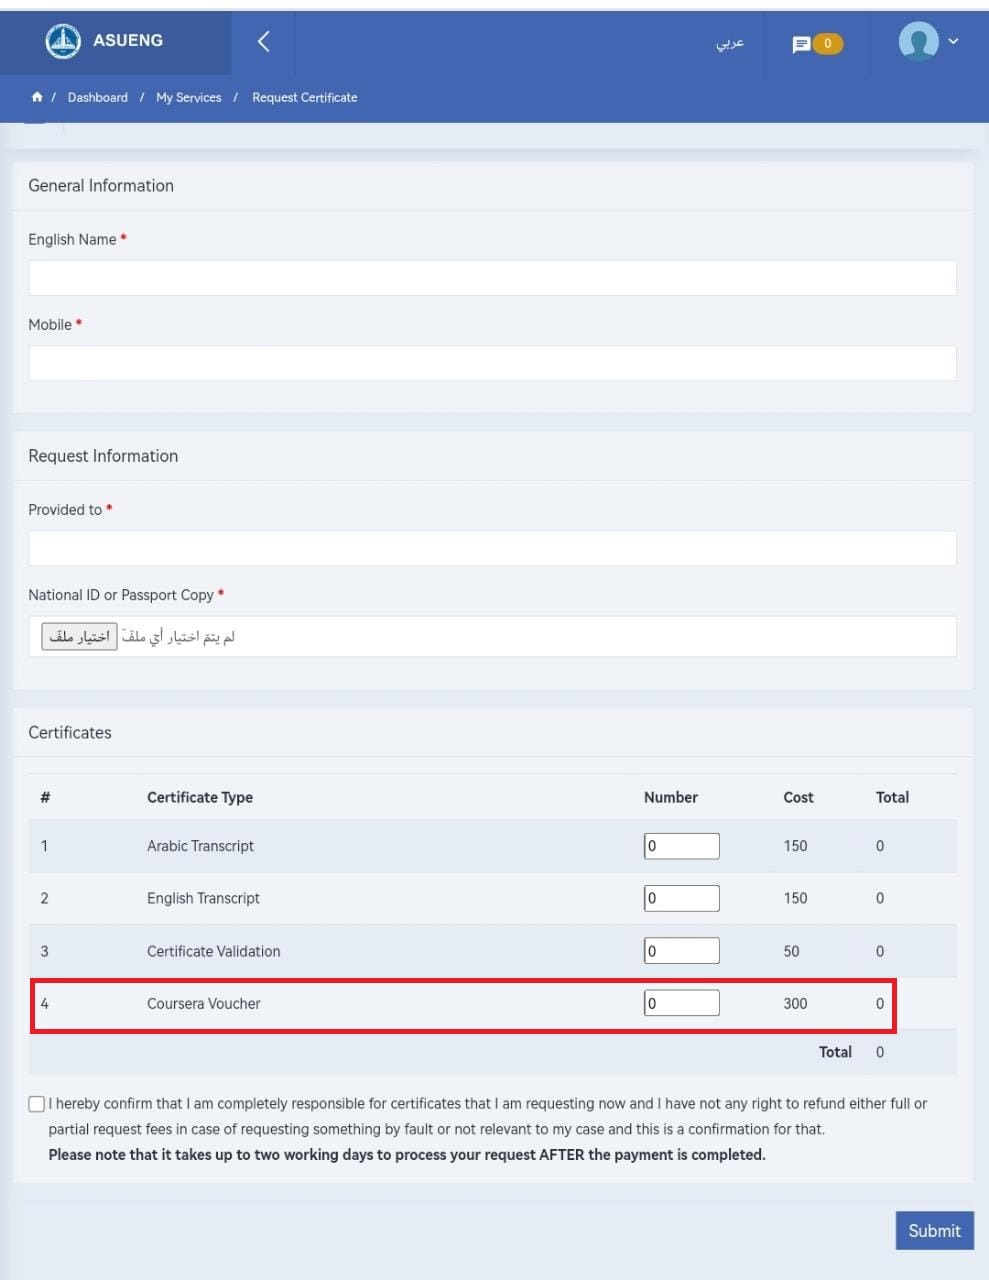Image resolution: width=989 pixels, height=1280 pixels.
Task: Expand the profile menu dropdown arrow
Action: (953, 41)
